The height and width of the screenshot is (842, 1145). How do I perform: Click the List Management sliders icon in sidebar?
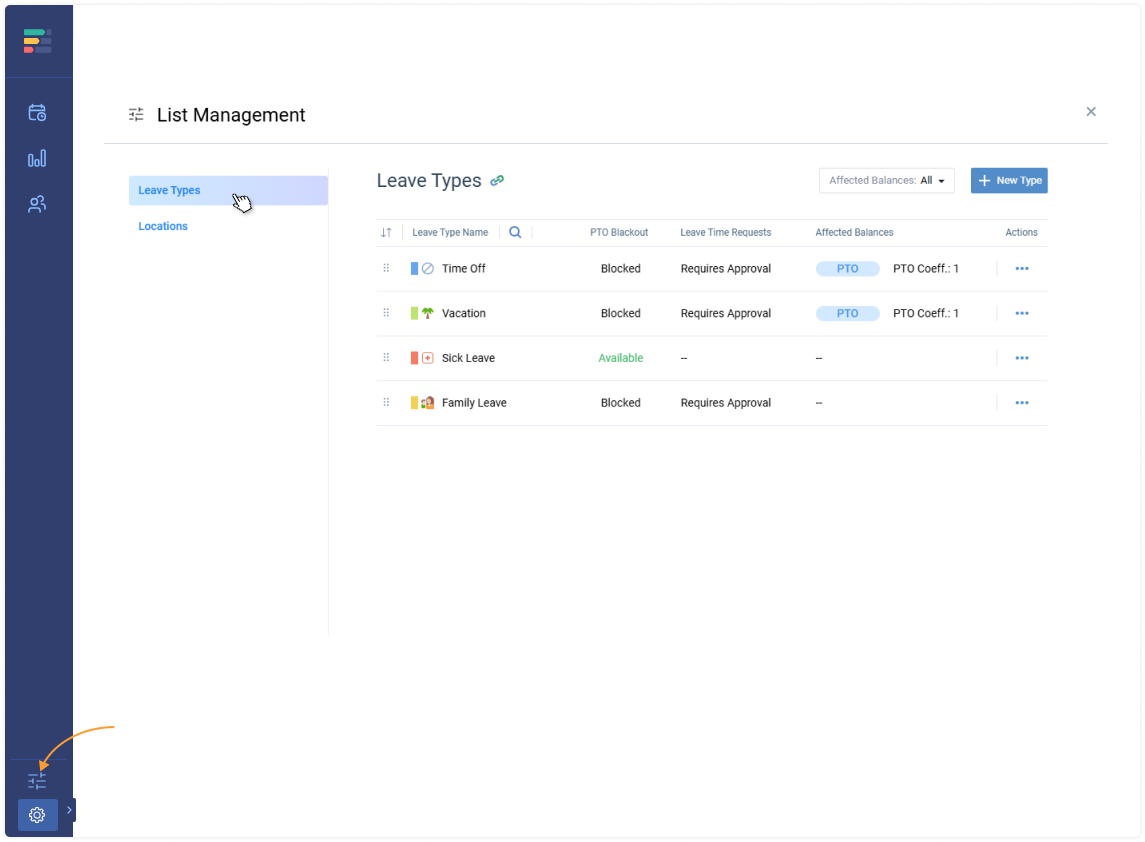coord(37,781)
